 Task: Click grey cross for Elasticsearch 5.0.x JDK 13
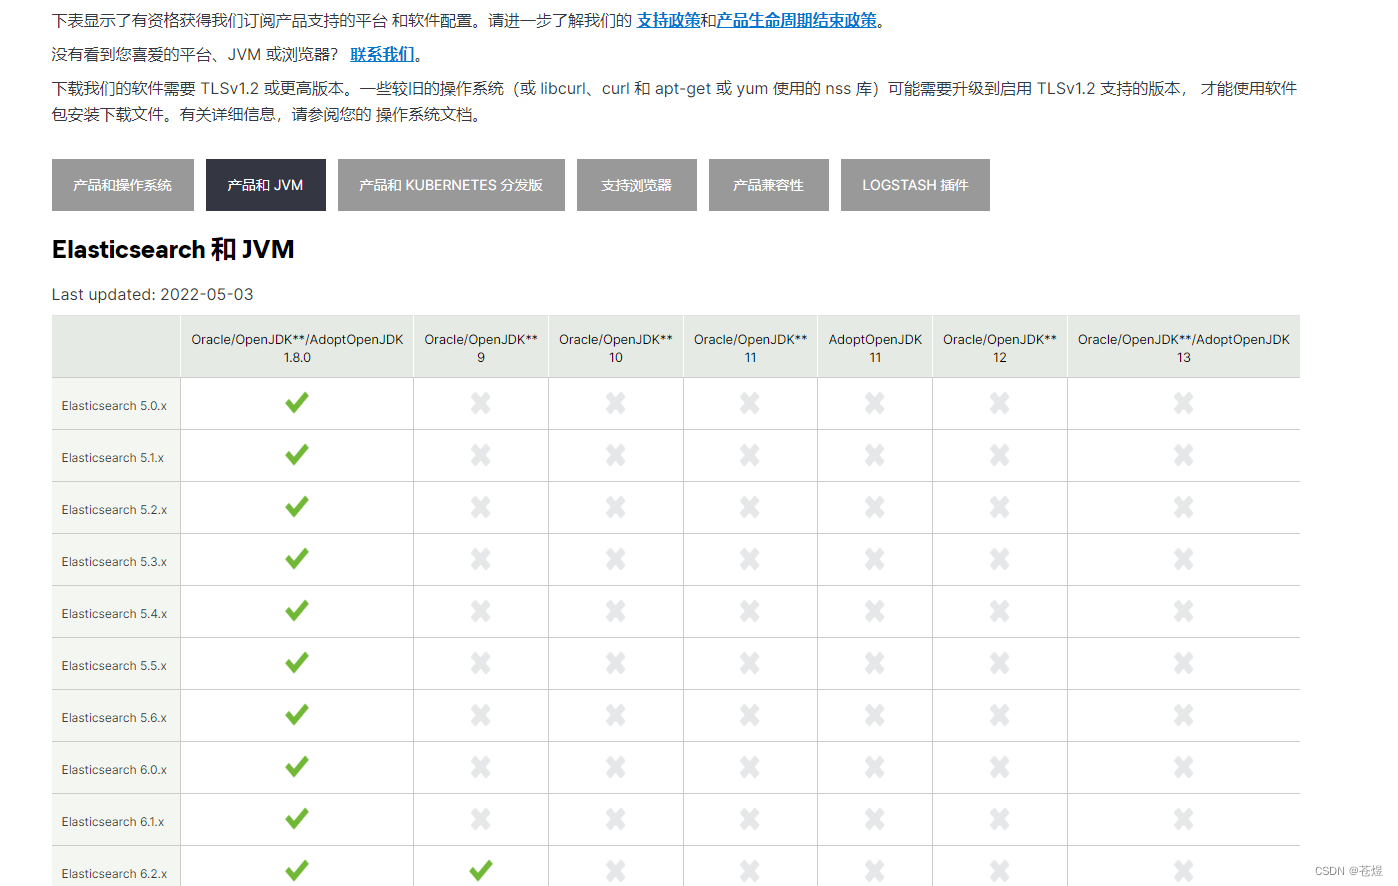pos(1184,403)
